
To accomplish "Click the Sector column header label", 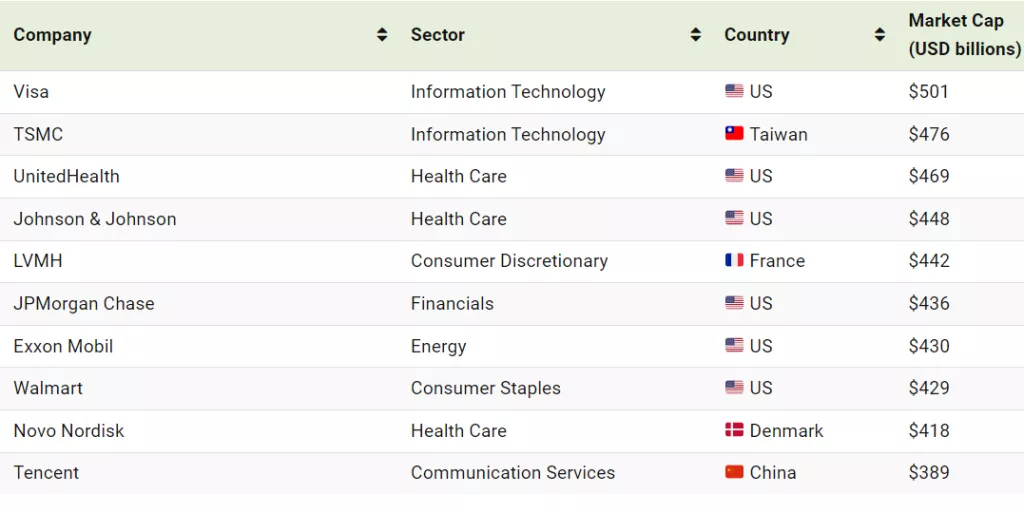I will (x=438, y=35).
